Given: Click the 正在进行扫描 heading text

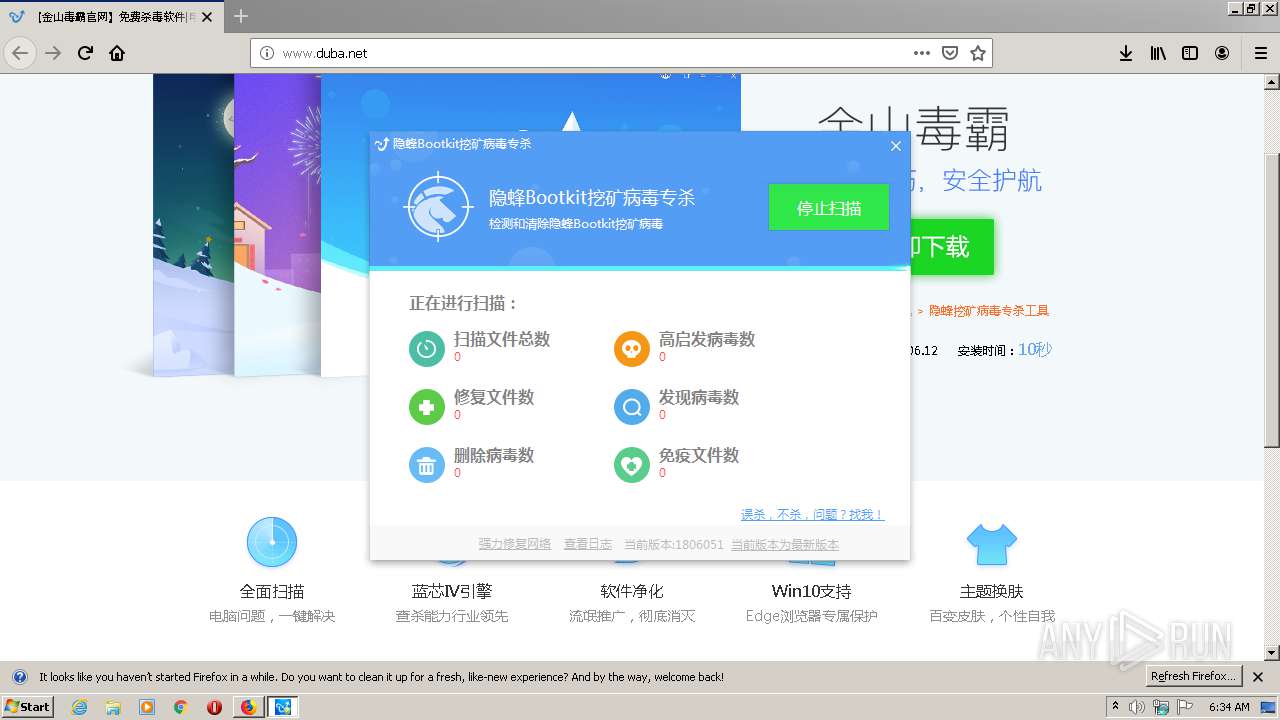Looking at the screenshot, I should click(x=464, y=303).
